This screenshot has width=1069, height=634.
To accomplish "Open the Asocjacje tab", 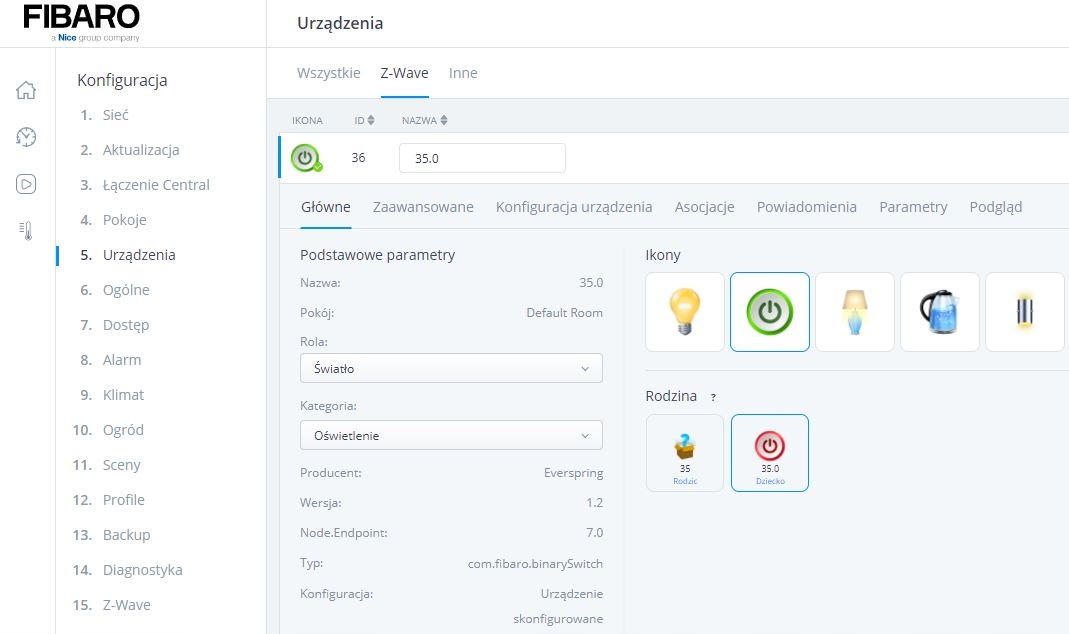I will (x=704, y=207).
